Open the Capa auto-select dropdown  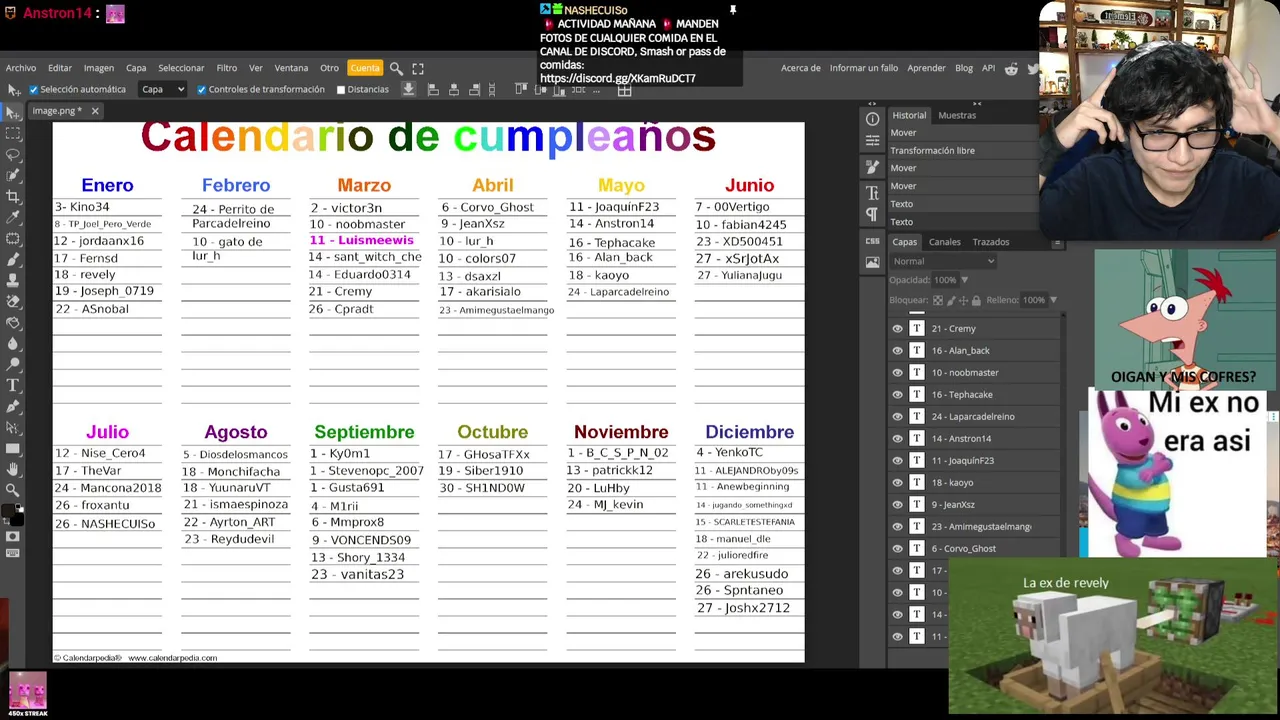point(163,90)
